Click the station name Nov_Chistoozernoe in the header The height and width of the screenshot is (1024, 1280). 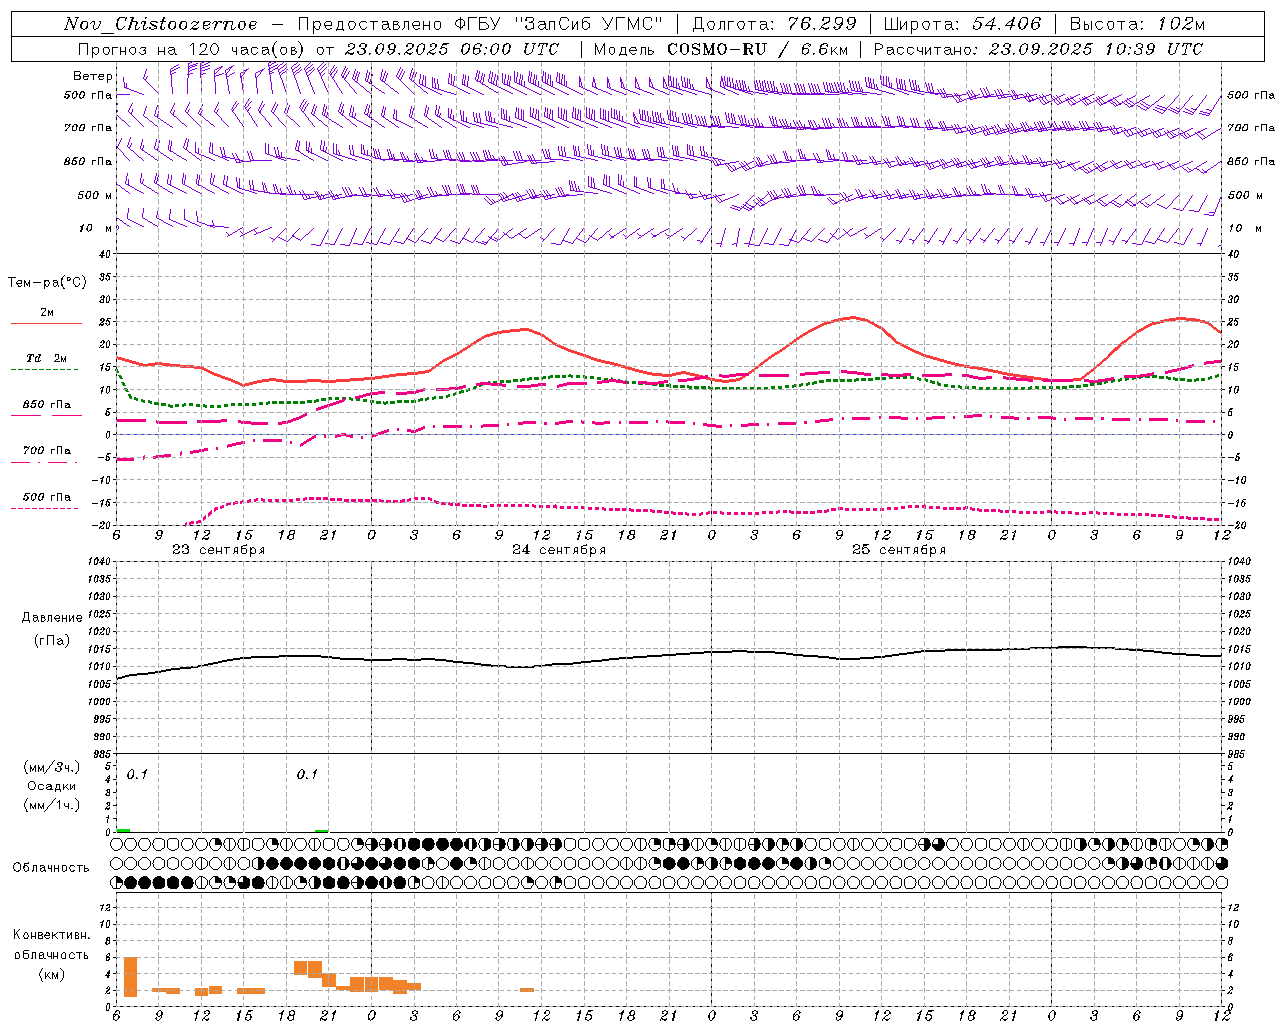[x=161, y=24]
